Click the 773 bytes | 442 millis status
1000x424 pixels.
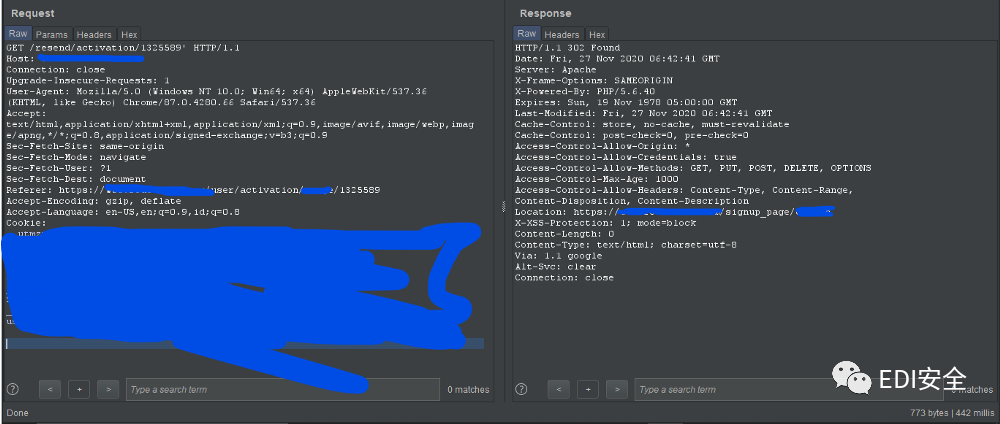(x=952, y=413)
